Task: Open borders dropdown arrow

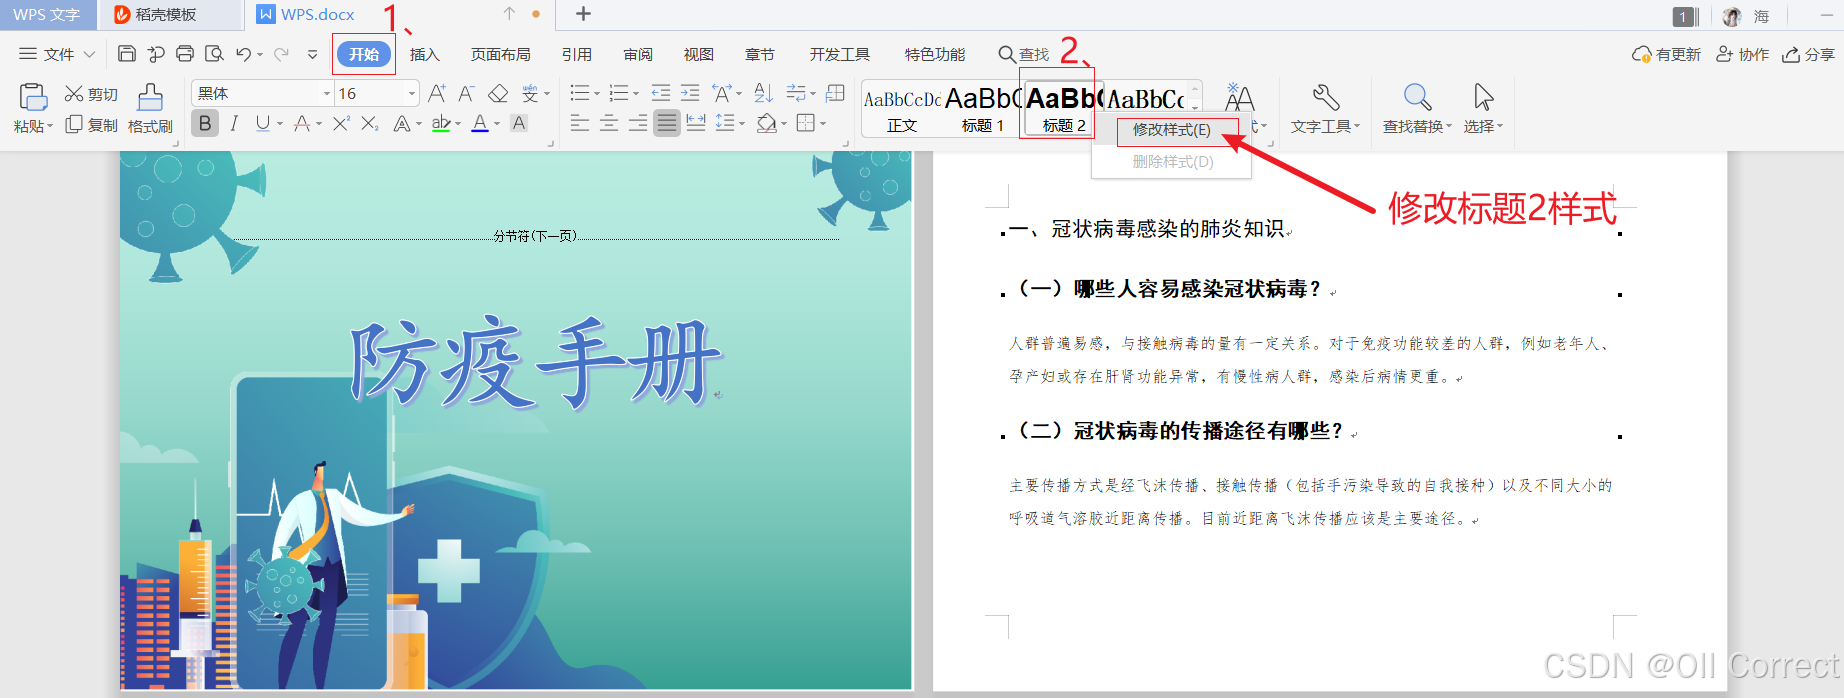Action: 823,124
